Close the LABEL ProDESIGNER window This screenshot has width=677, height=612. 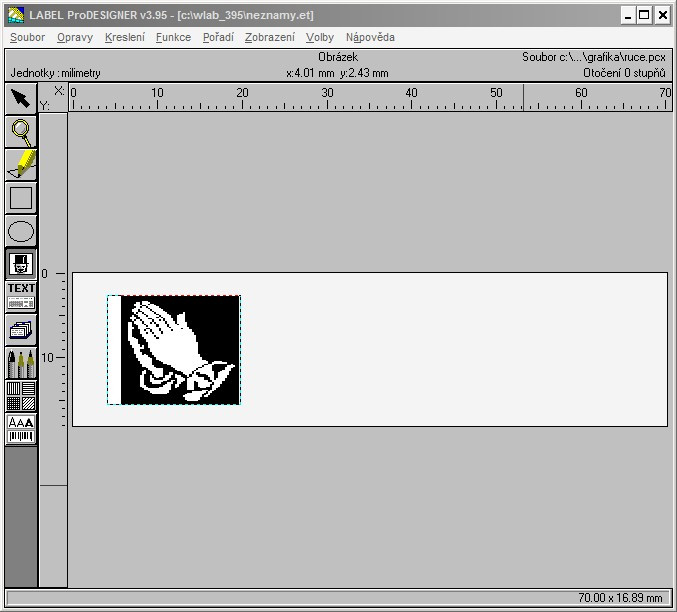click(662, 16)
